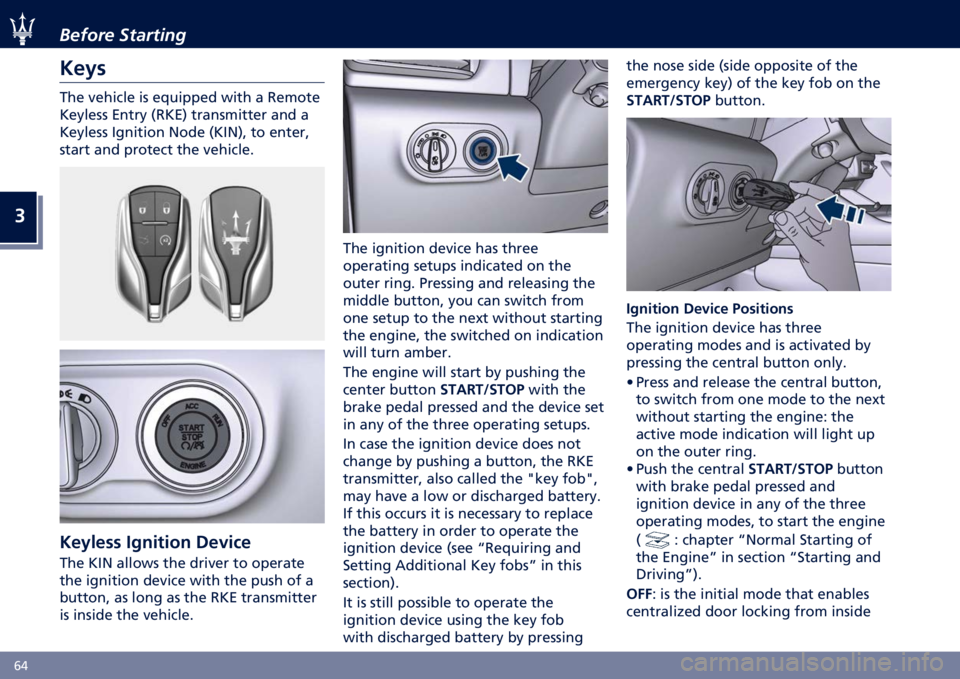Viewport: 960px width, 679px height.
Task: Click text "the nose side (side opposite of the"
Action: tap(741, 66)
